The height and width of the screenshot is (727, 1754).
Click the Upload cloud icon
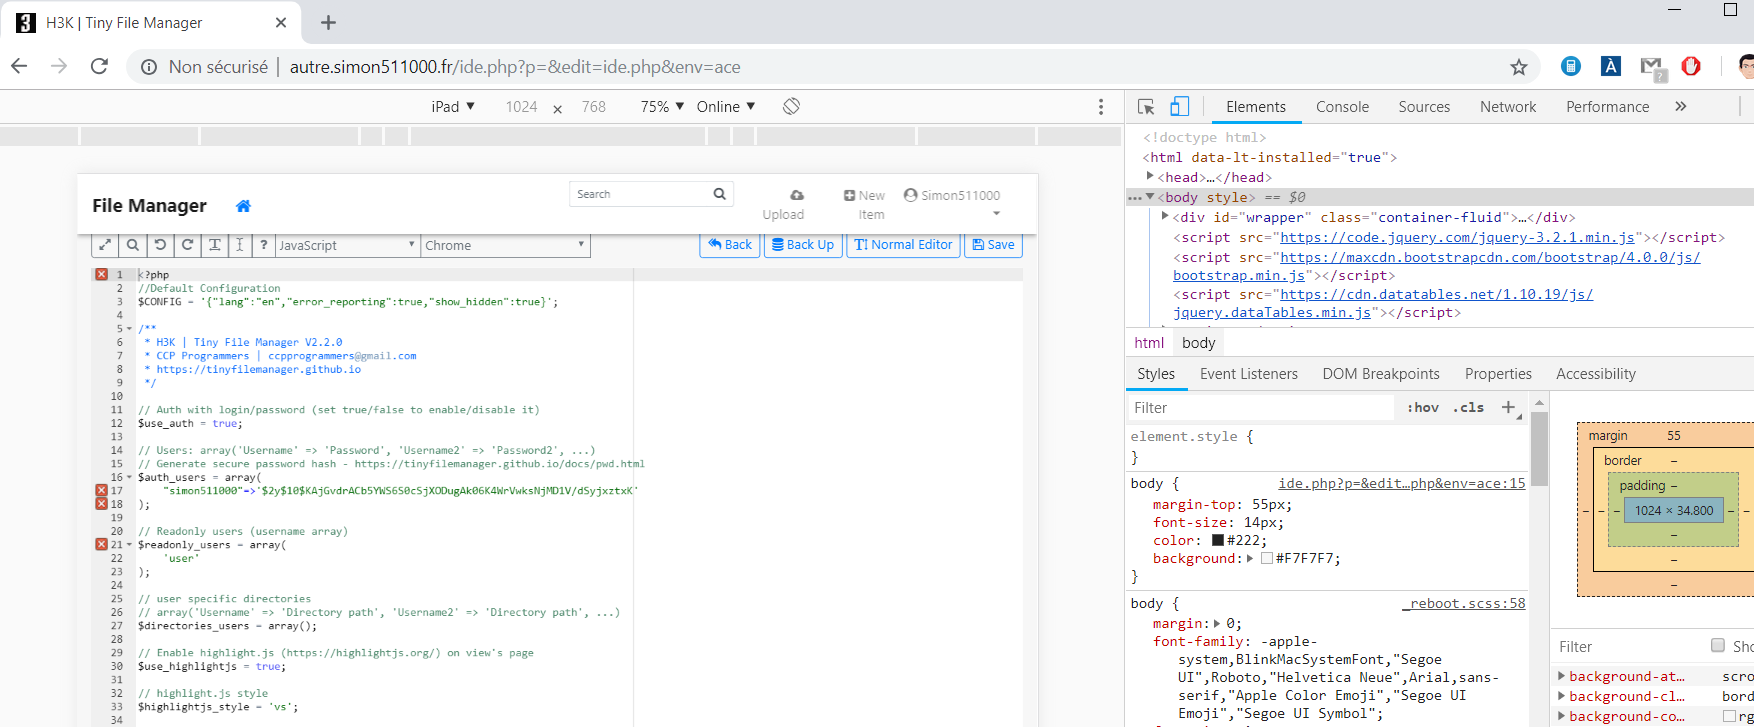(796, 195)
